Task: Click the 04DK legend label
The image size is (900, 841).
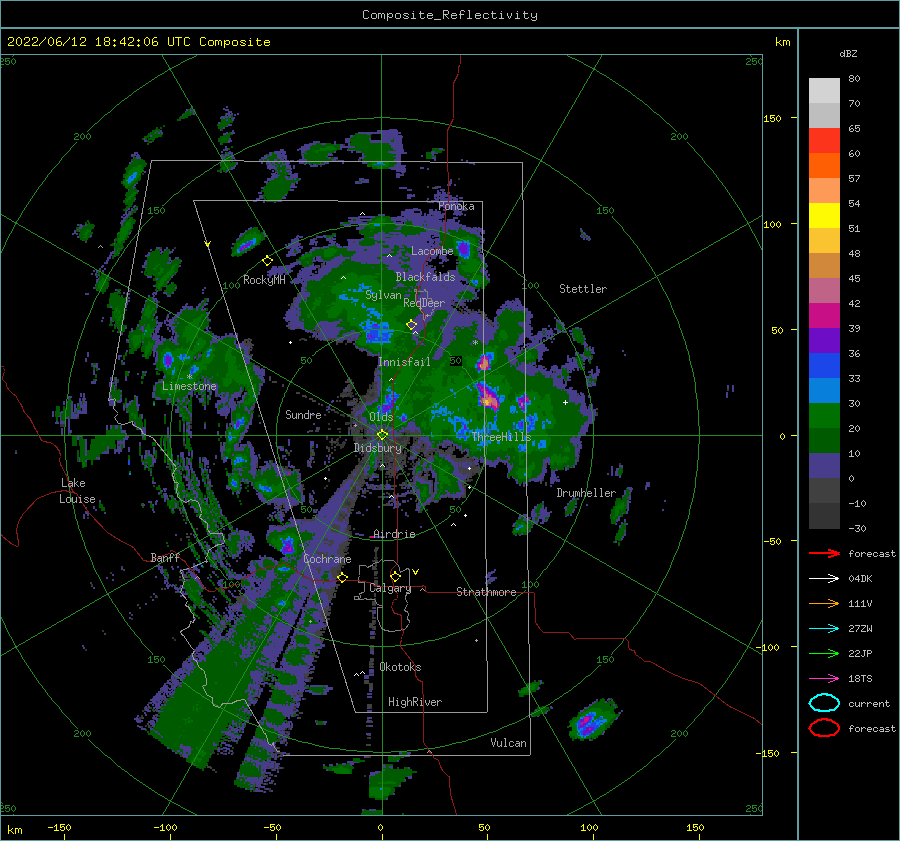Action: click(x=860, y=579)
